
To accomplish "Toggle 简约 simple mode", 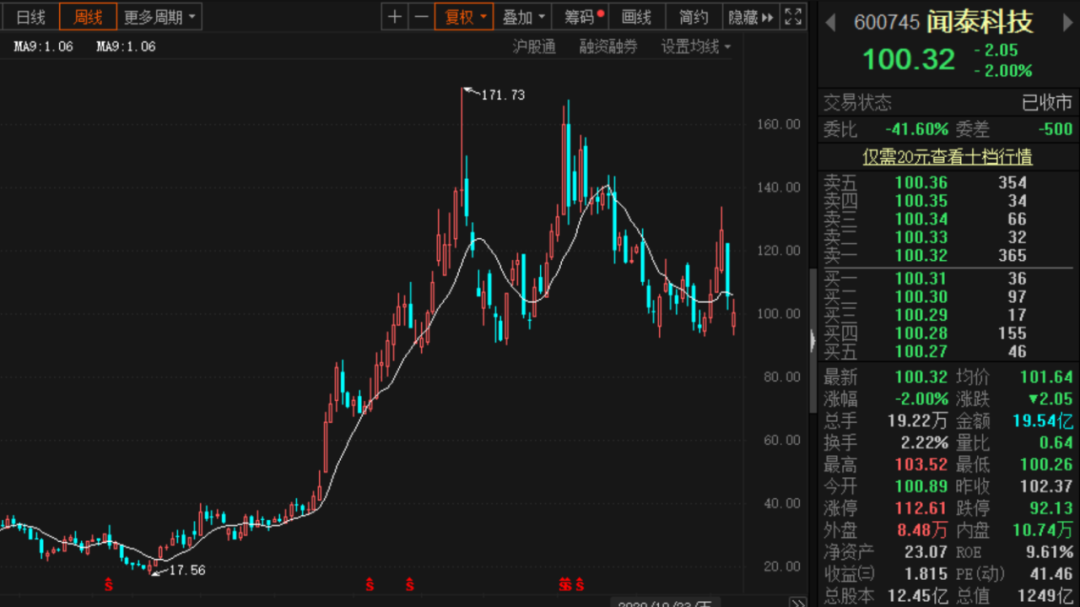I will 693,17.
